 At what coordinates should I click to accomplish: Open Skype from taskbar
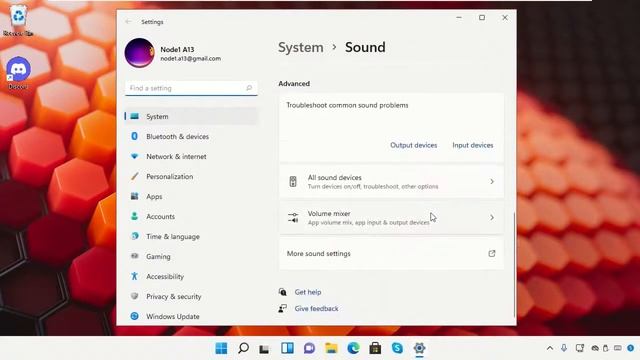(x=397, y=348)
